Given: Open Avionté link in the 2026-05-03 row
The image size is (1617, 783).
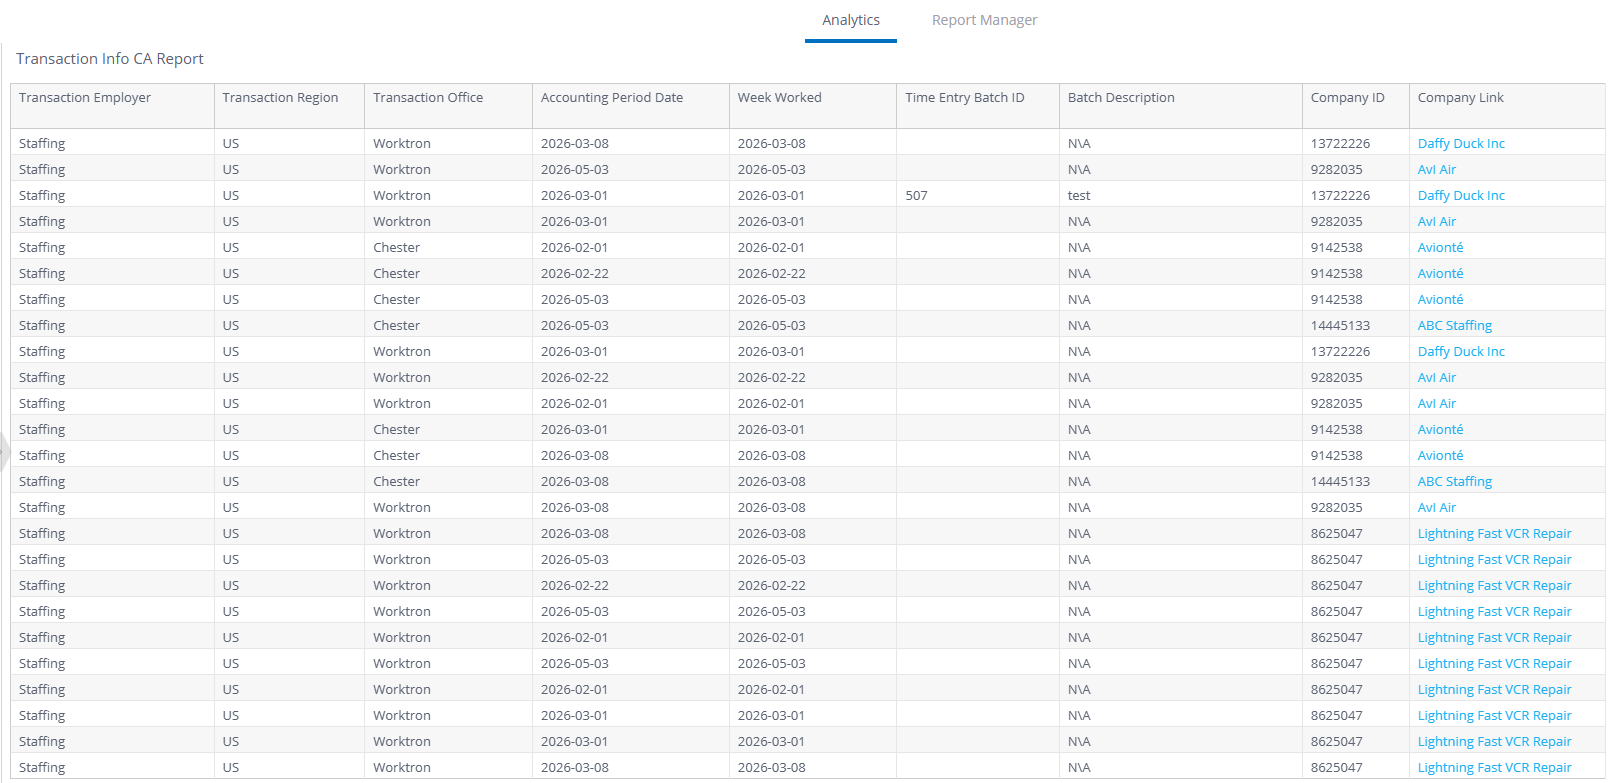Looking at the screenshot, I should 1440,299.
